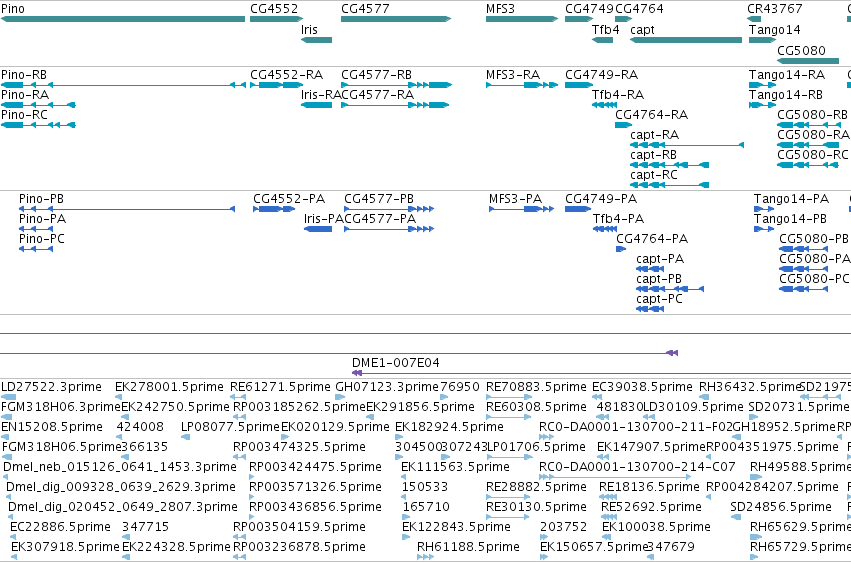Click the CG4749 gene label
851x562 pixels.
[x=589, y=9]
